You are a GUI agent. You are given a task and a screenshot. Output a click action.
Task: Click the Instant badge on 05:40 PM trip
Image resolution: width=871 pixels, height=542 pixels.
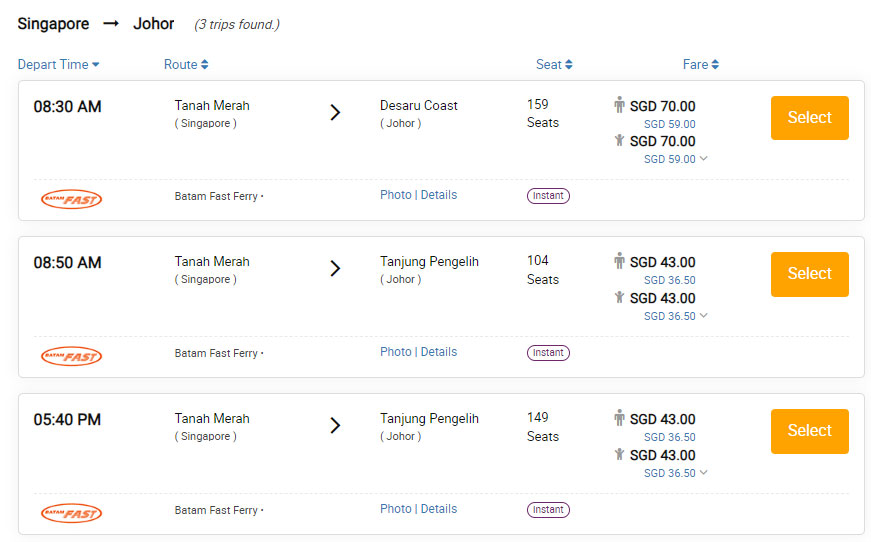point(548,510)
